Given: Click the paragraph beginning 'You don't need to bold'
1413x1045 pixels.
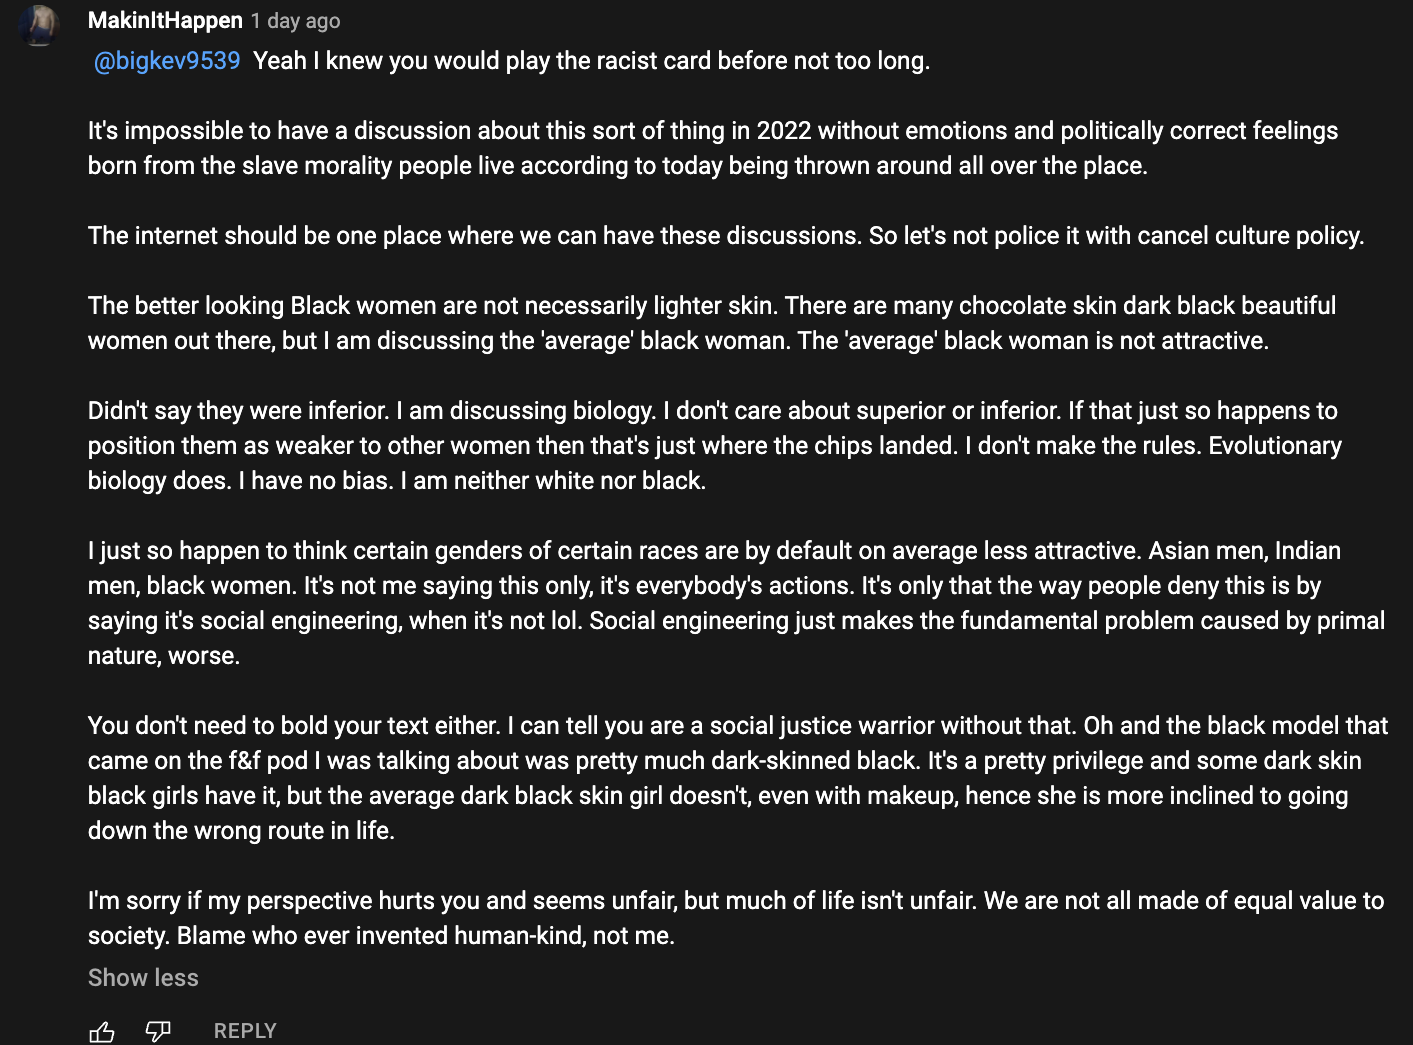Looking at the screenshot, I should click(738, 778).
